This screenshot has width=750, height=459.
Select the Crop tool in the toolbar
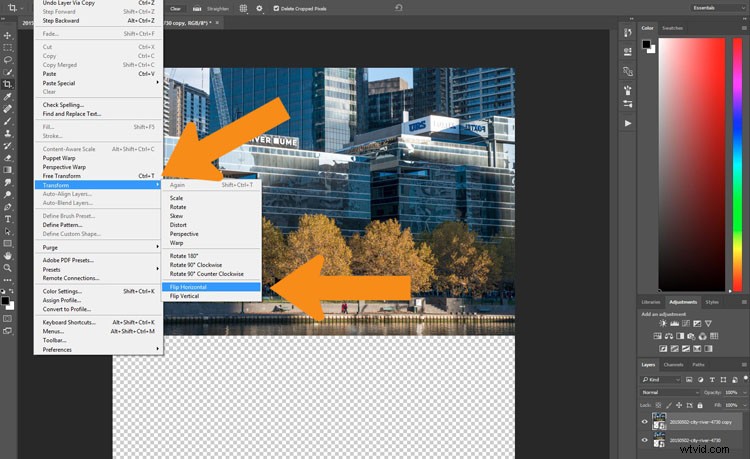(x=8, y=84)
